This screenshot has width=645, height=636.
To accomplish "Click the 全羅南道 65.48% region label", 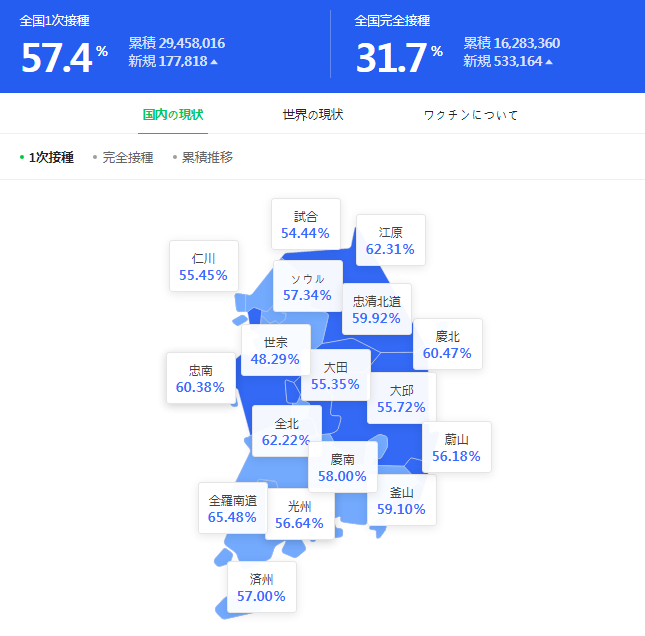I will pyautogui.click(x=232, y=508).
